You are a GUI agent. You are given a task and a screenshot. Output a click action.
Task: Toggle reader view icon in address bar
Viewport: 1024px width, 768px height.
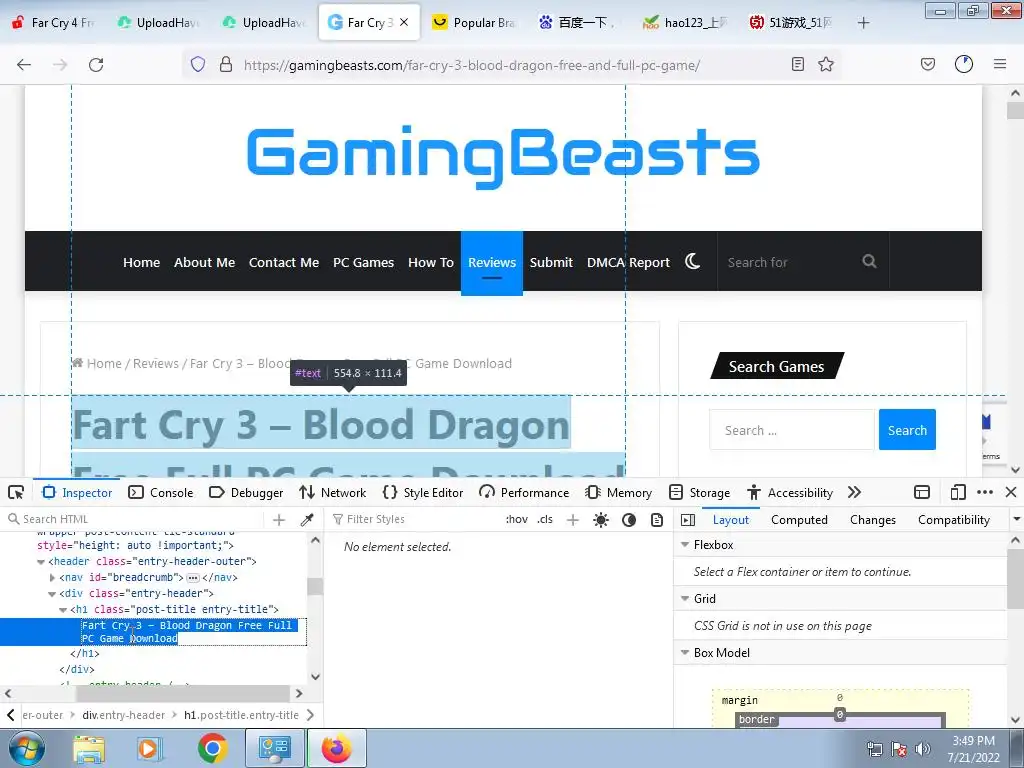point(797,64)
